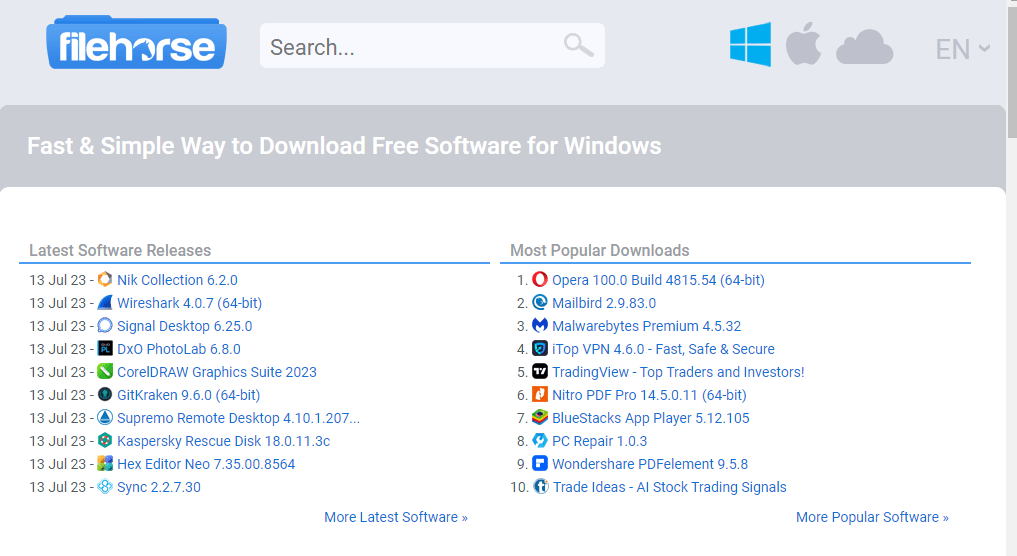Open TradingView Top Traders link
1017x556 pixels.
[678, 372]
